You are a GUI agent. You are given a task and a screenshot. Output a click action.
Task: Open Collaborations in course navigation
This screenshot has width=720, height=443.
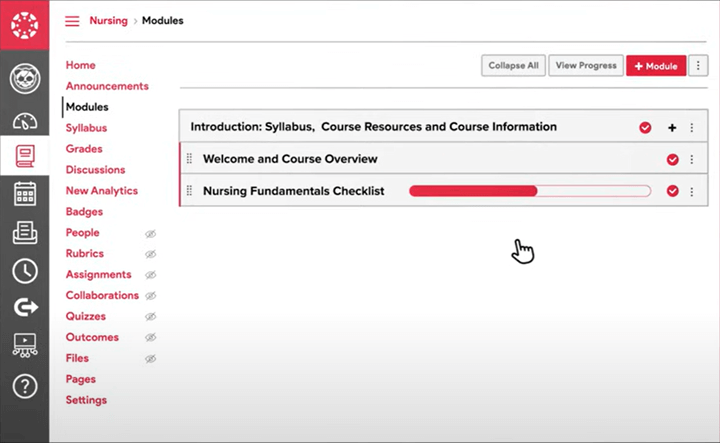102,295
